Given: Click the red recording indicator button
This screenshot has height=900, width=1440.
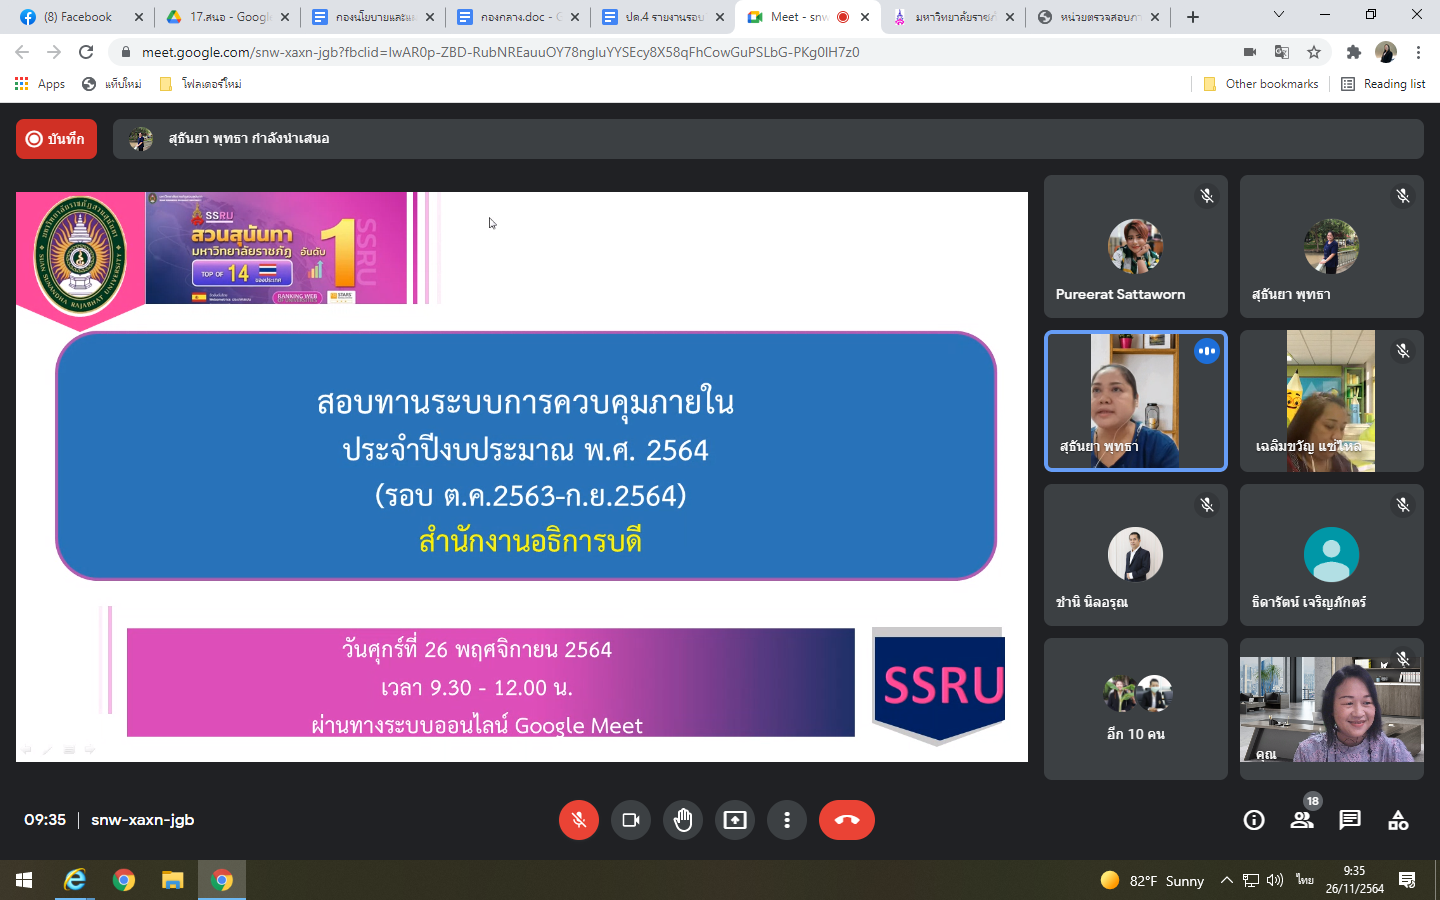Looking at the screenshot, I should (56, 139).
